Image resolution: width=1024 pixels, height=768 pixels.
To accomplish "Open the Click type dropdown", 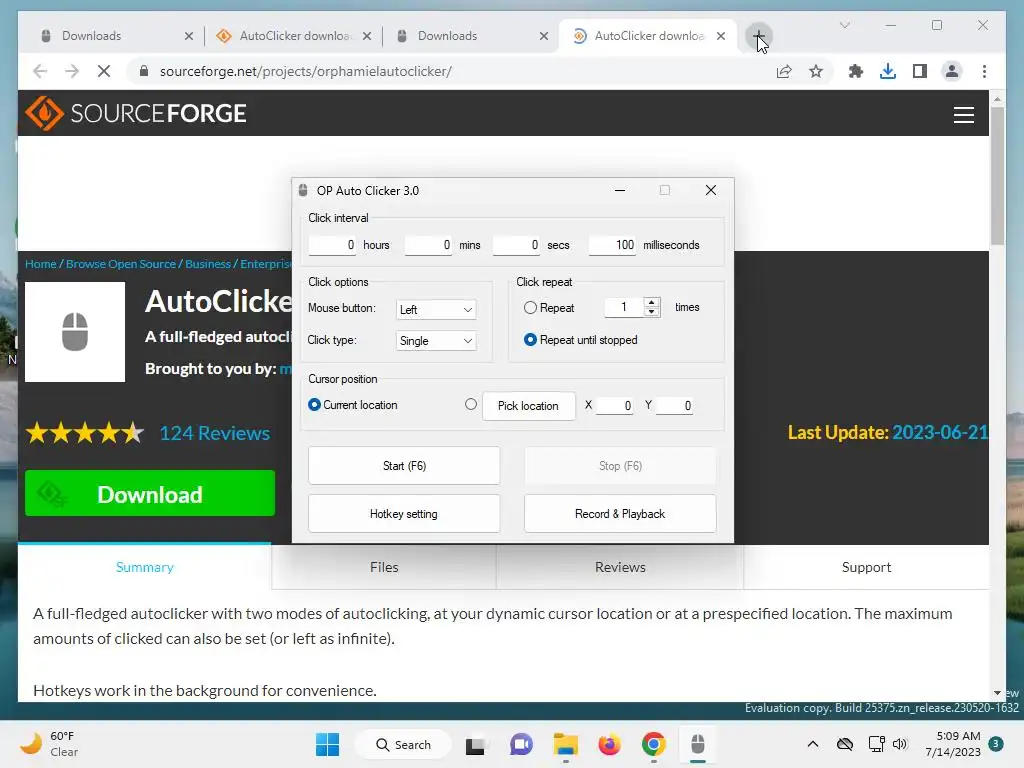I will [436, 341].
